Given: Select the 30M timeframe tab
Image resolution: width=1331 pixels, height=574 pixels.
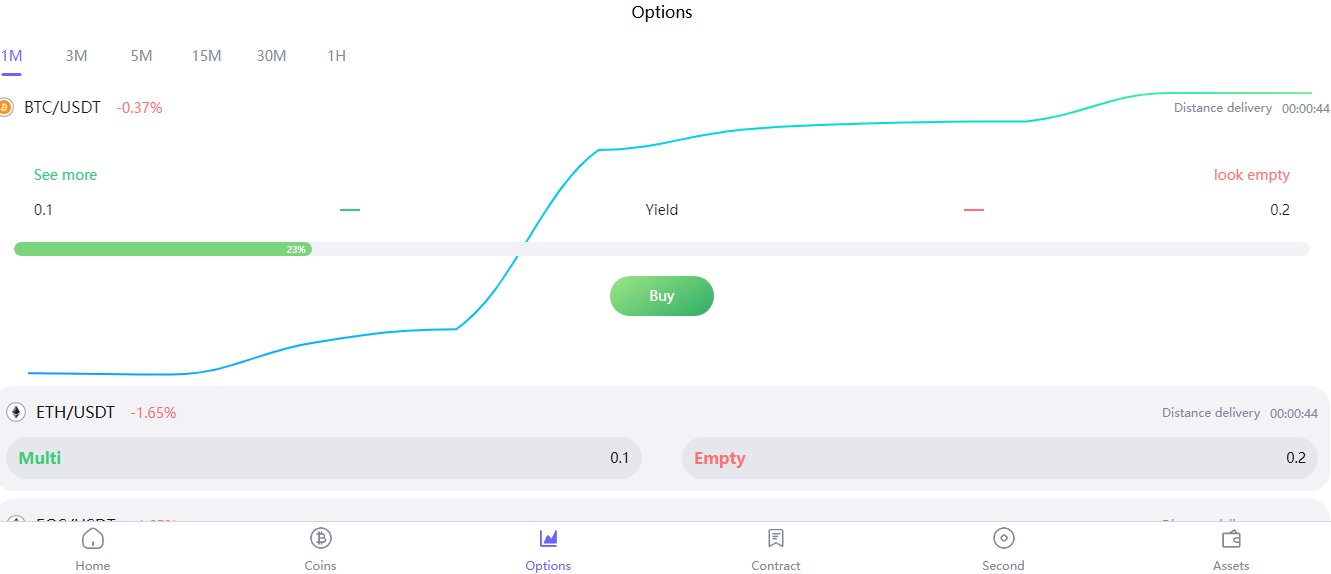Looking at the screenshot, I should point(271,56).
